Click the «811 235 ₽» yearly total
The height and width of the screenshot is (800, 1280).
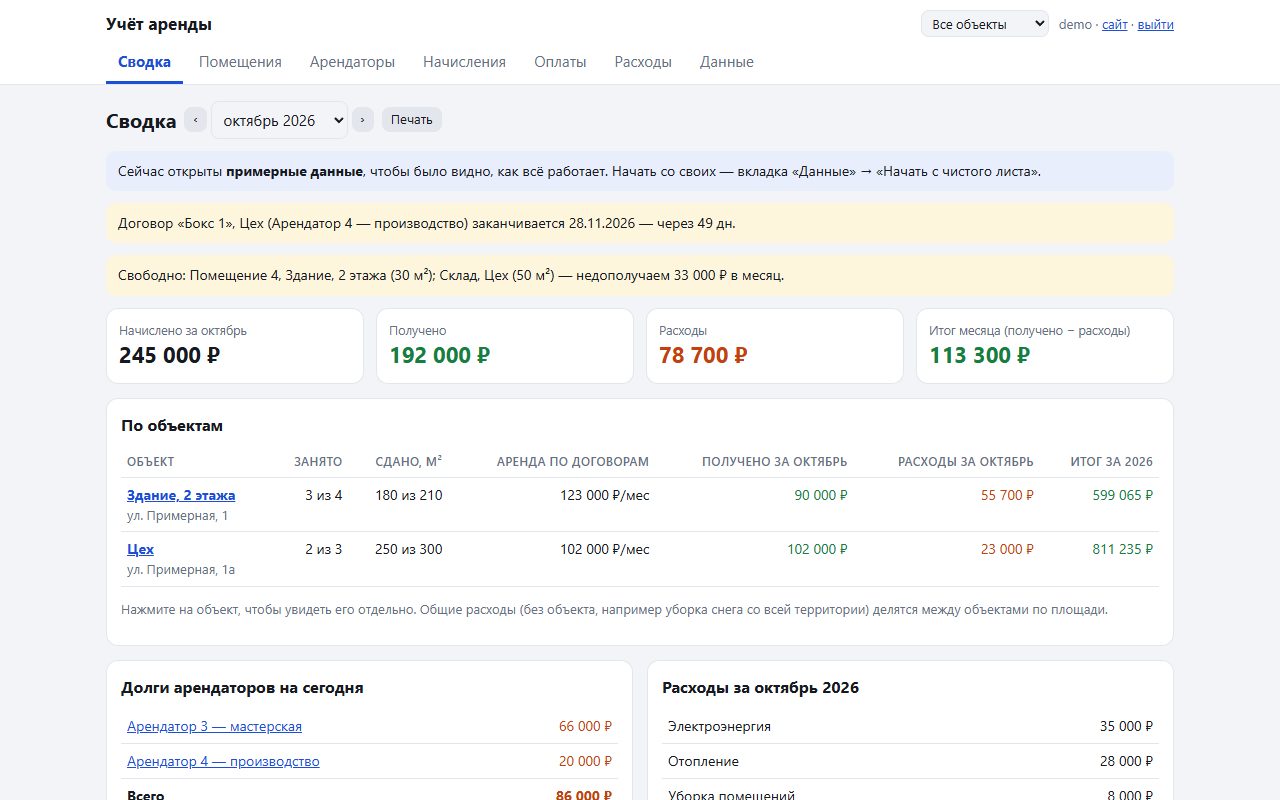(1123, 549)
